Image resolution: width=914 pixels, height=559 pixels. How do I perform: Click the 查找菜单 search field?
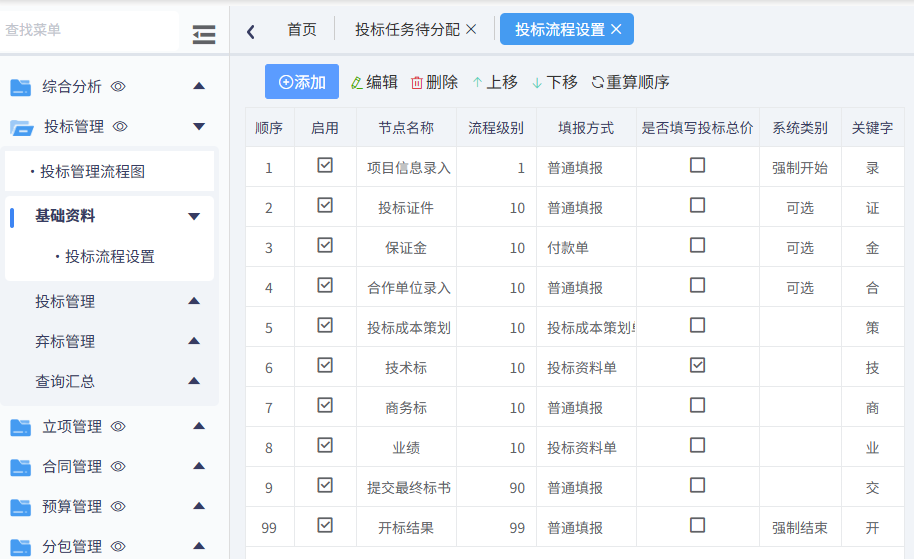pyautogui.click(x=90, y=30)
